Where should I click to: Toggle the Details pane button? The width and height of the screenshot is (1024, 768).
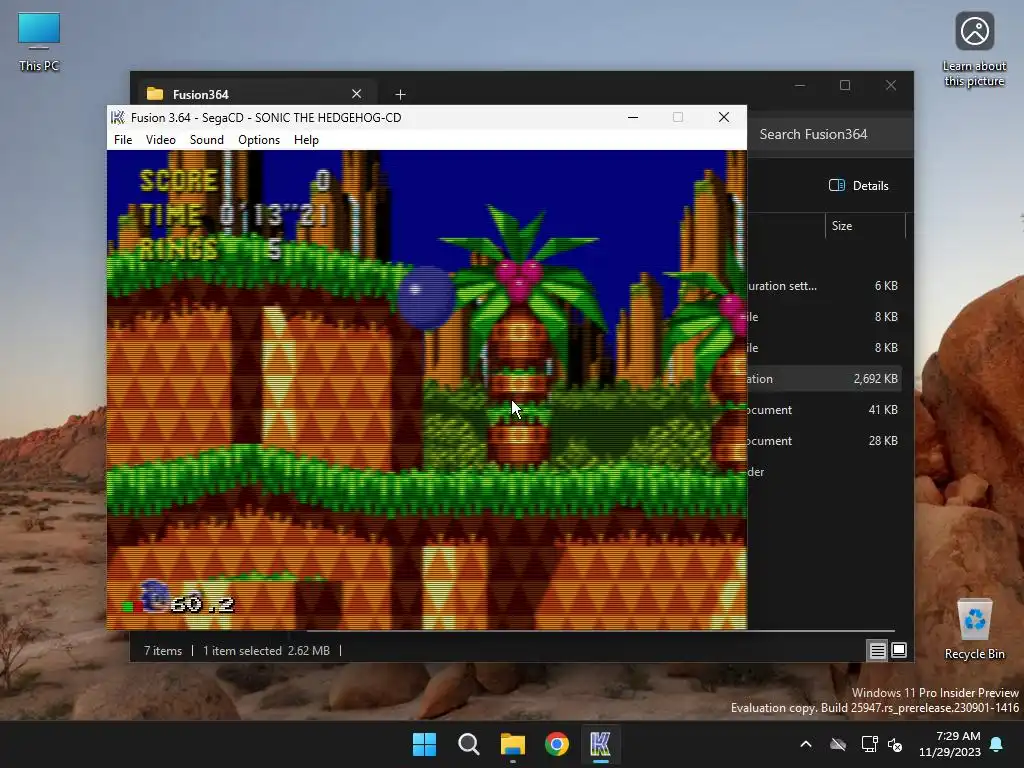859,185
